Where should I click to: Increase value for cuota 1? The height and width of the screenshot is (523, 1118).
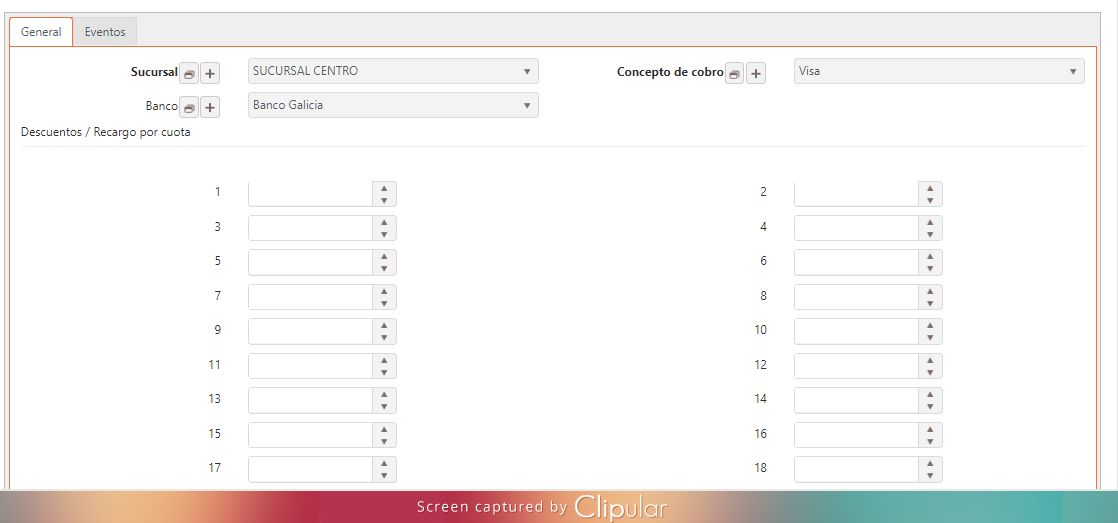pos(384,188)
